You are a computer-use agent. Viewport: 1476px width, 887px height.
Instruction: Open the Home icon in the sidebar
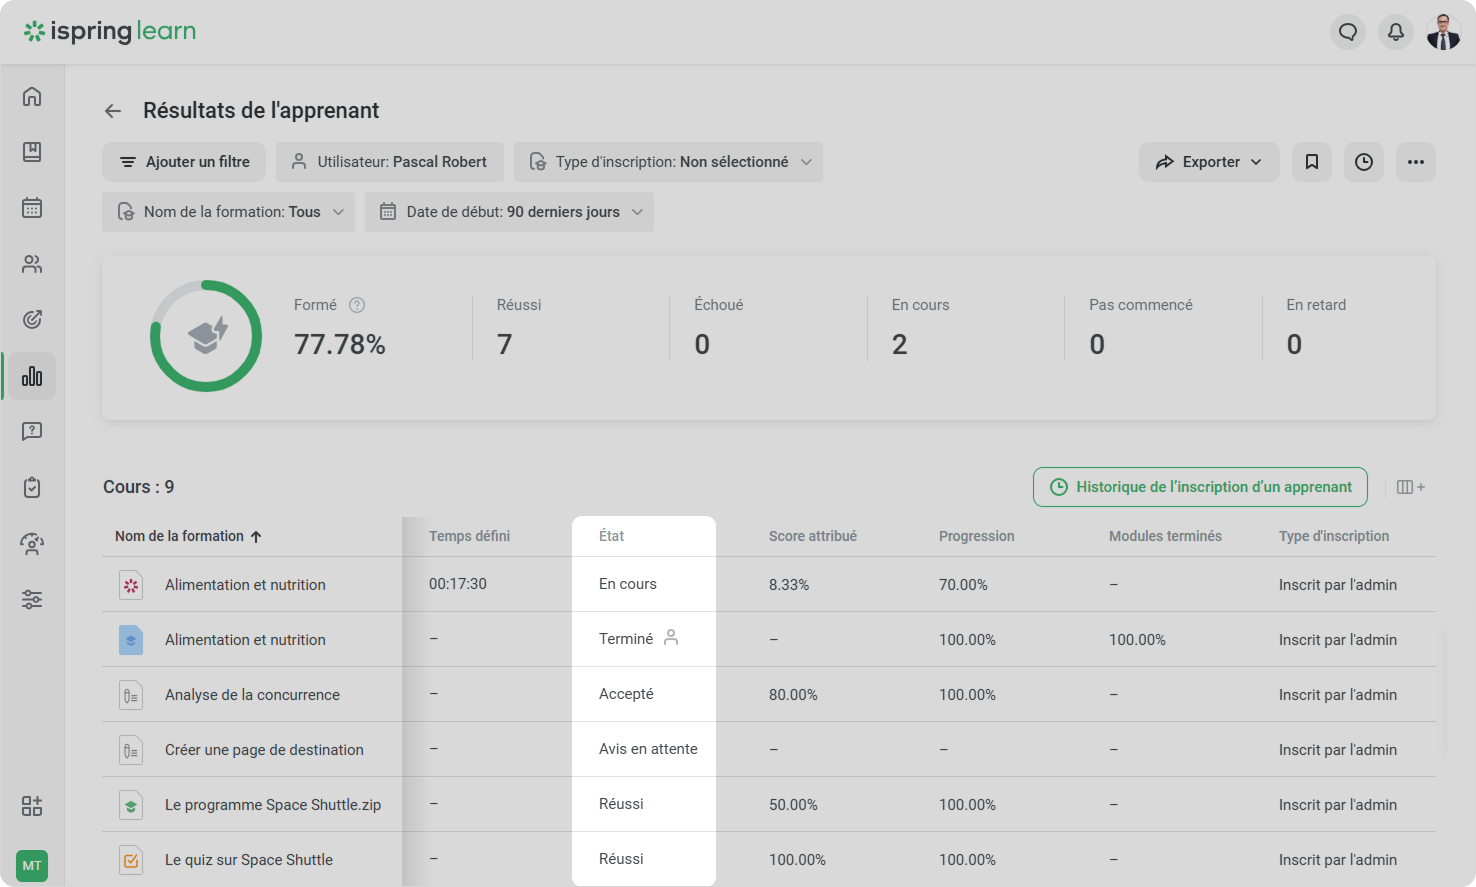[x=32, y=96]
